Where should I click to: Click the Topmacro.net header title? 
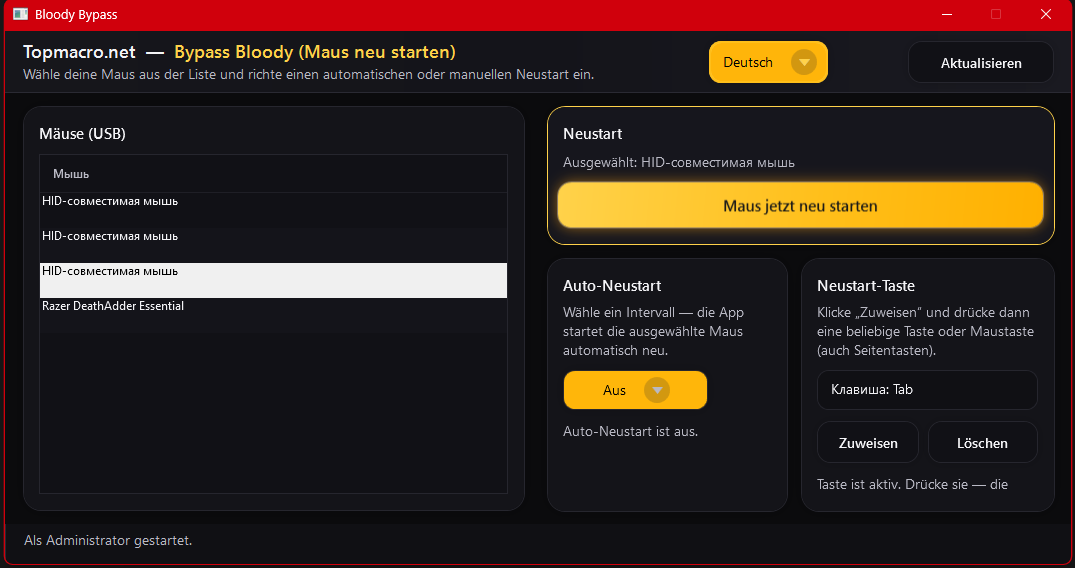coord(79,52)
